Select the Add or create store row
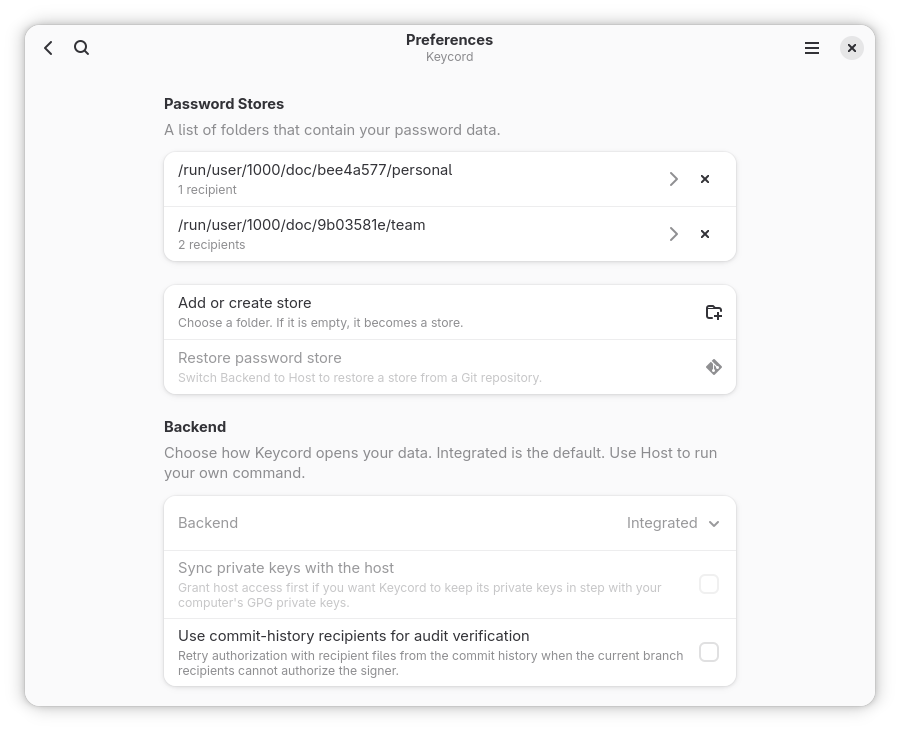This screenshot has width=900, height=731. click(450, 312)
